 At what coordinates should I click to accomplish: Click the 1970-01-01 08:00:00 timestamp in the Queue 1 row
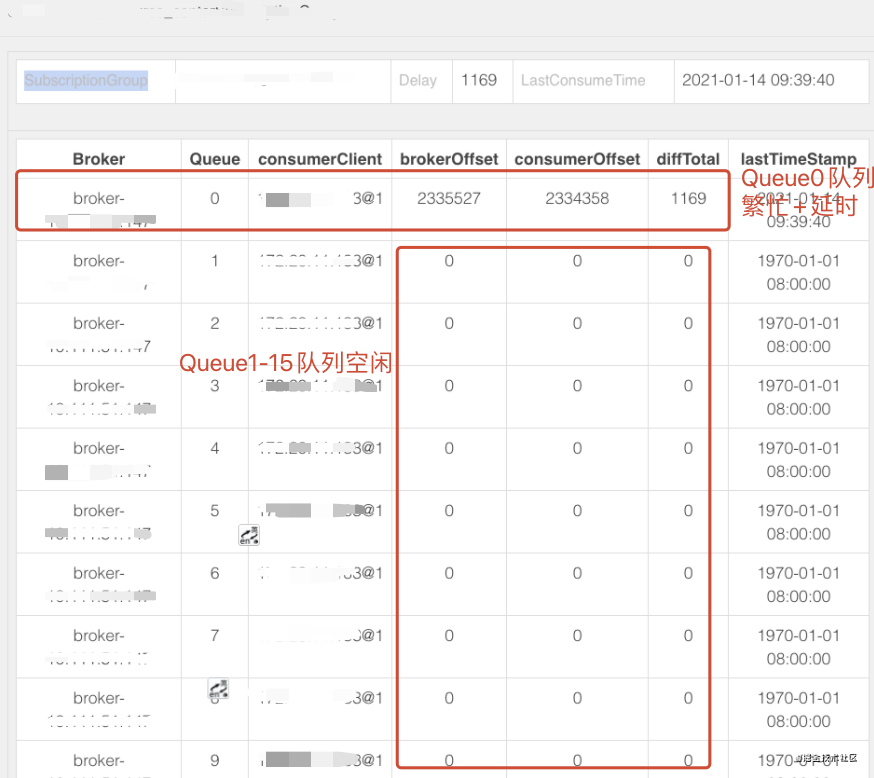[798, 273]
